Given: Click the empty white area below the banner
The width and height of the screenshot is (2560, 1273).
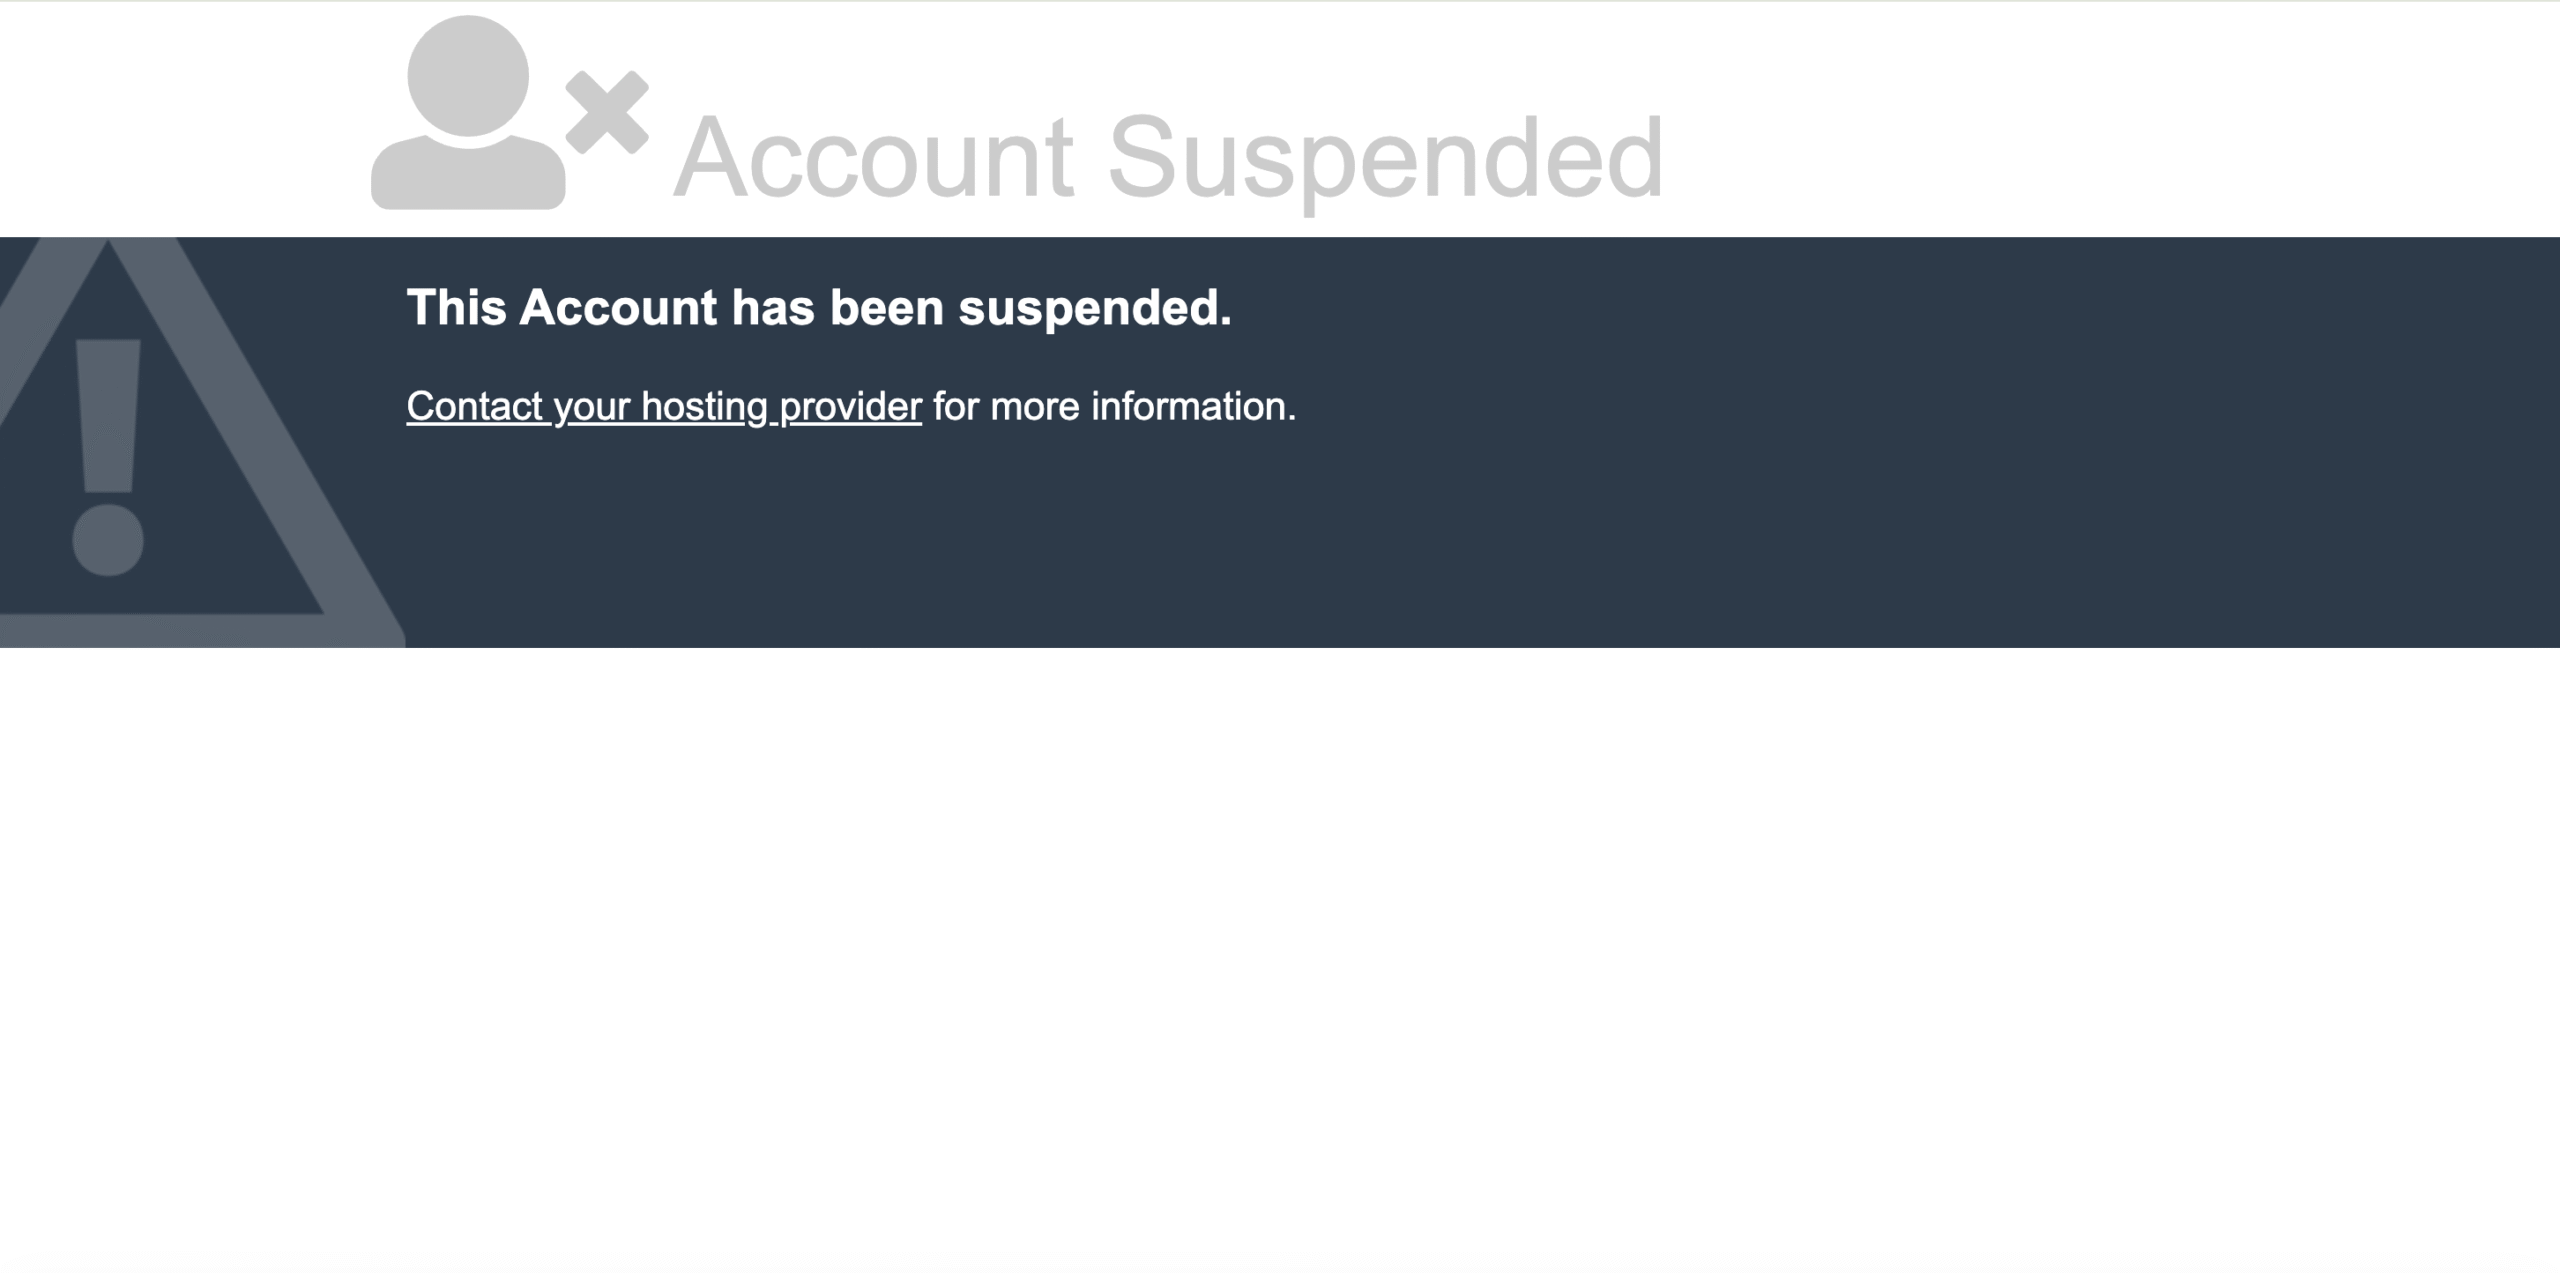Looking at the screenshot, I should (x=1280, y=950).
